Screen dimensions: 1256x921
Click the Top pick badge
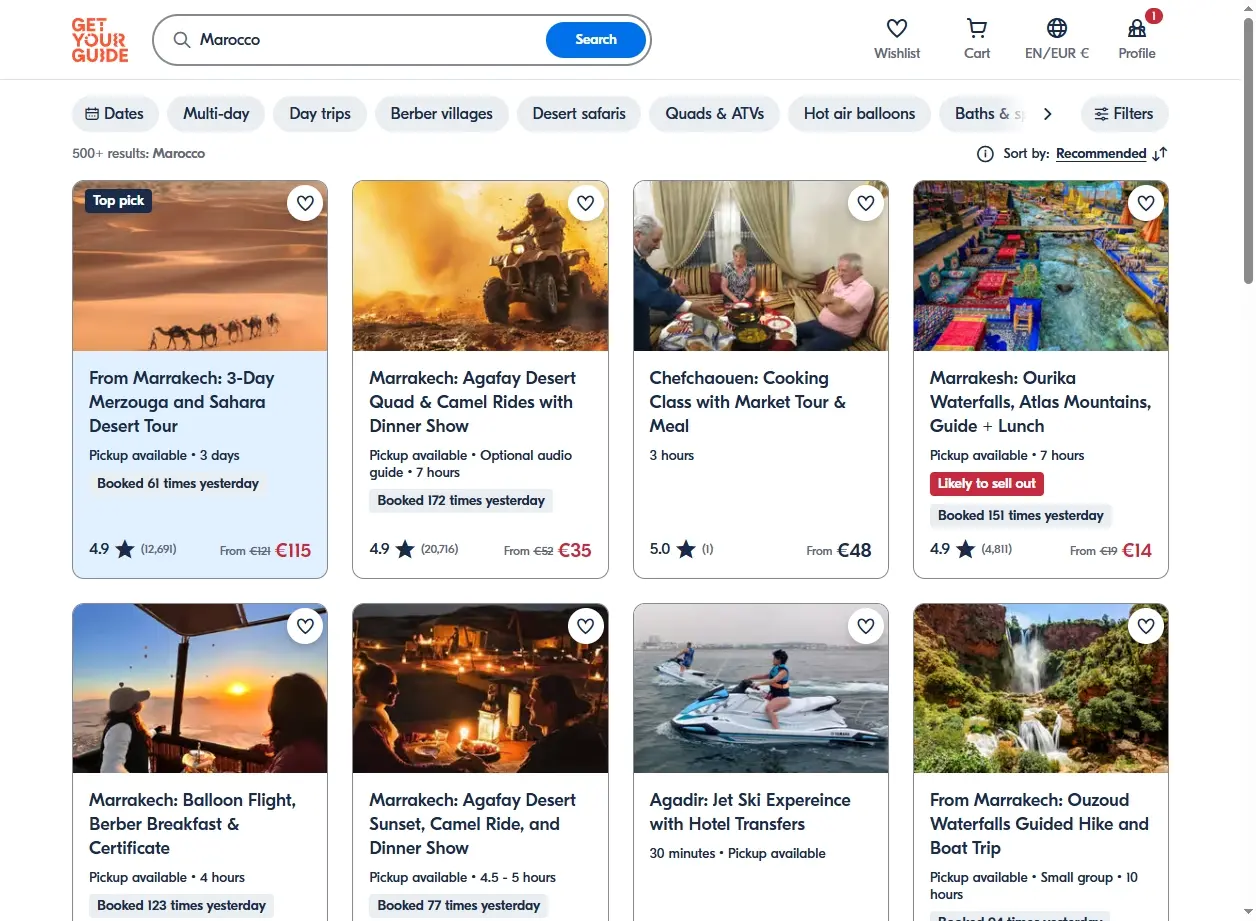point(118,201)
